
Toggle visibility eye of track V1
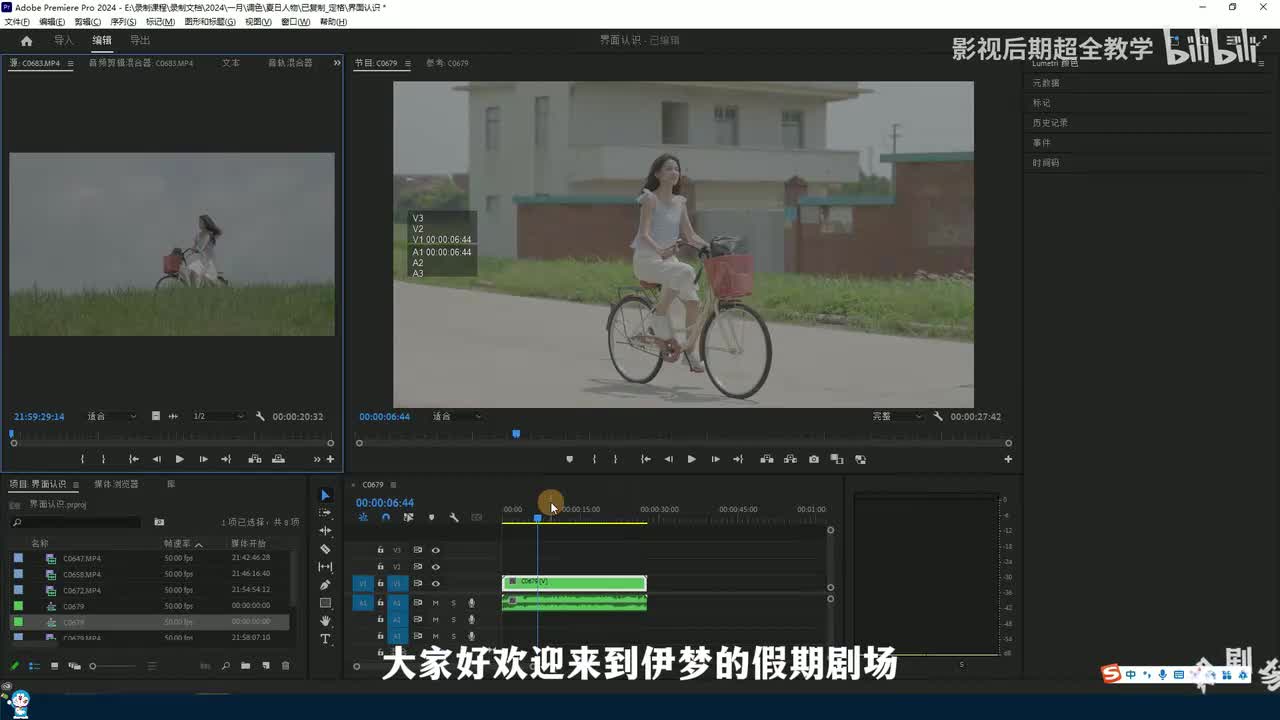(435, 584)
